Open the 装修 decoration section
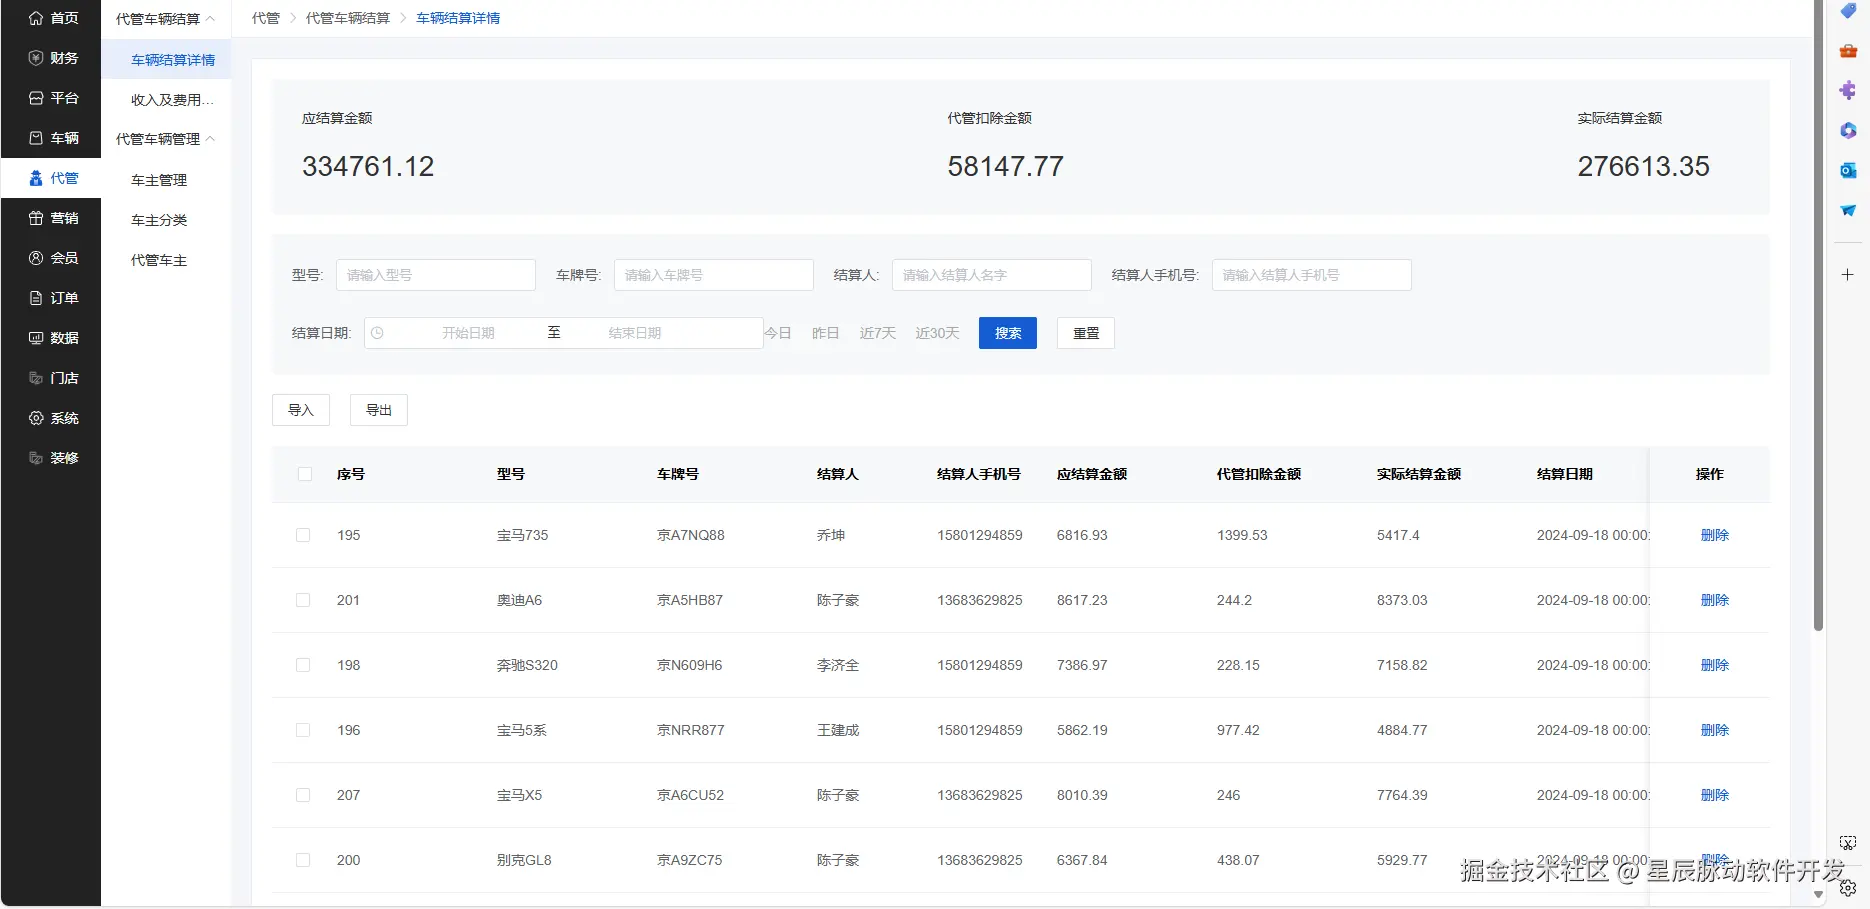 pos(51,458)
